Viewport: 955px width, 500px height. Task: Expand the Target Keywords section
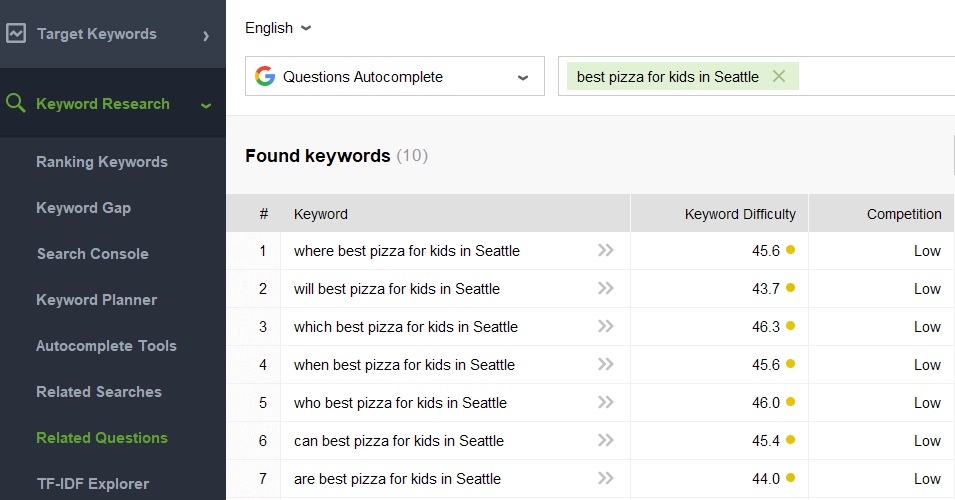(x=206, y=35)
